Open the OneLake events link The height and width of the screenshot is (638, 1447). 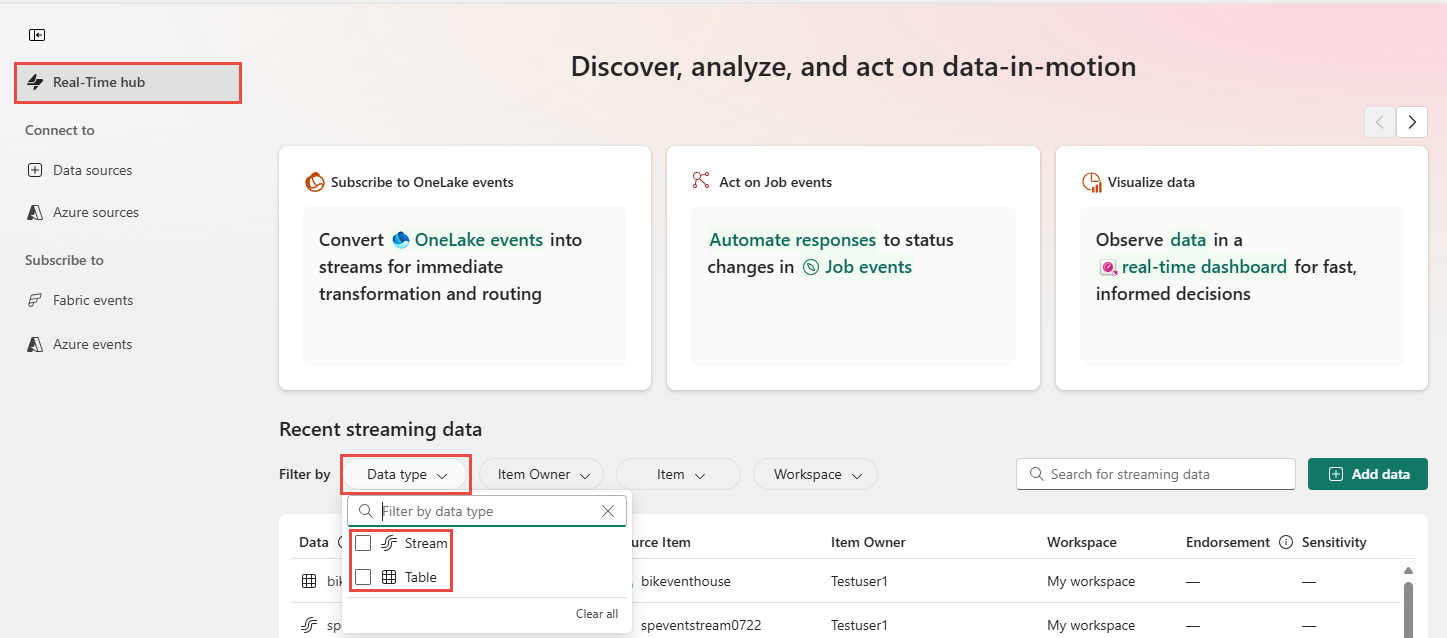[x=479, y=240]
